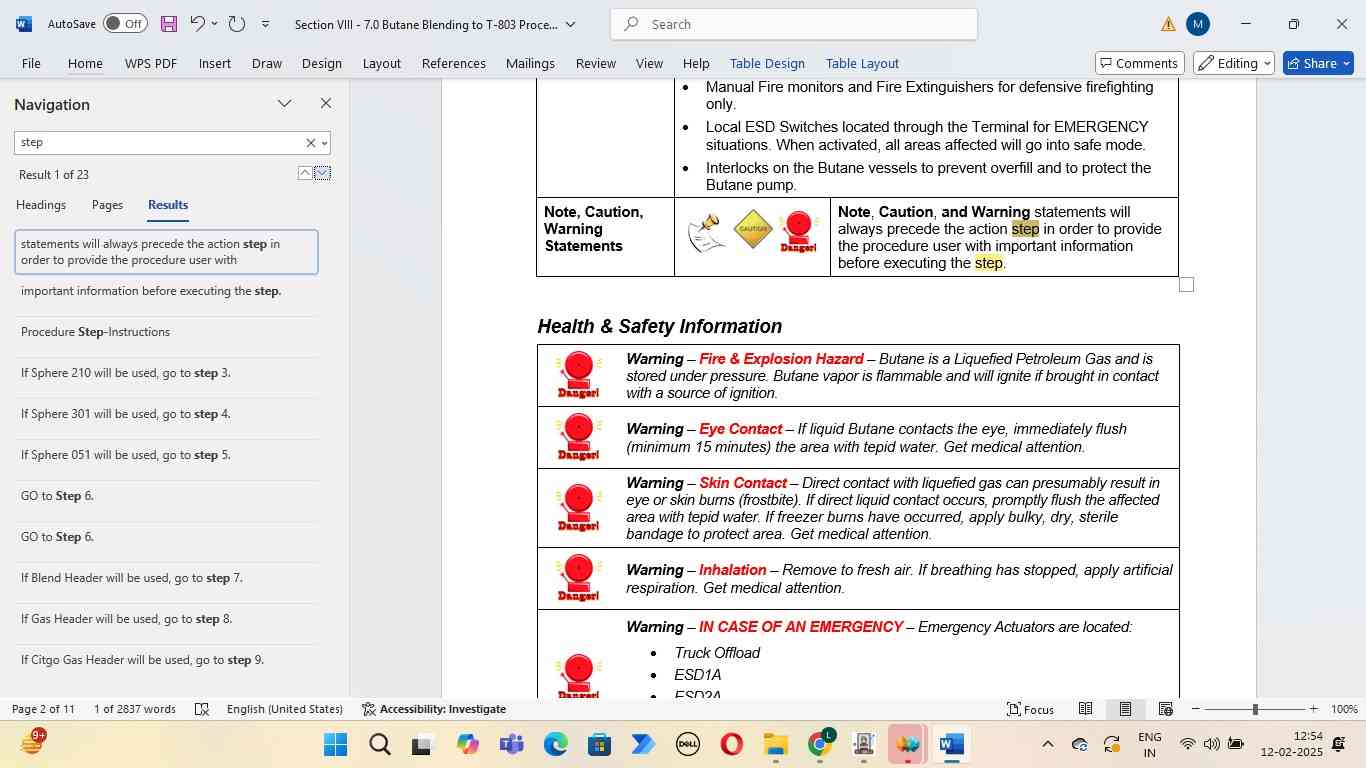The height and width of the screenshot is (768, 1366).
Task: Open Customize Quick Access Toolbar dropdown
Action: [265, 24]
